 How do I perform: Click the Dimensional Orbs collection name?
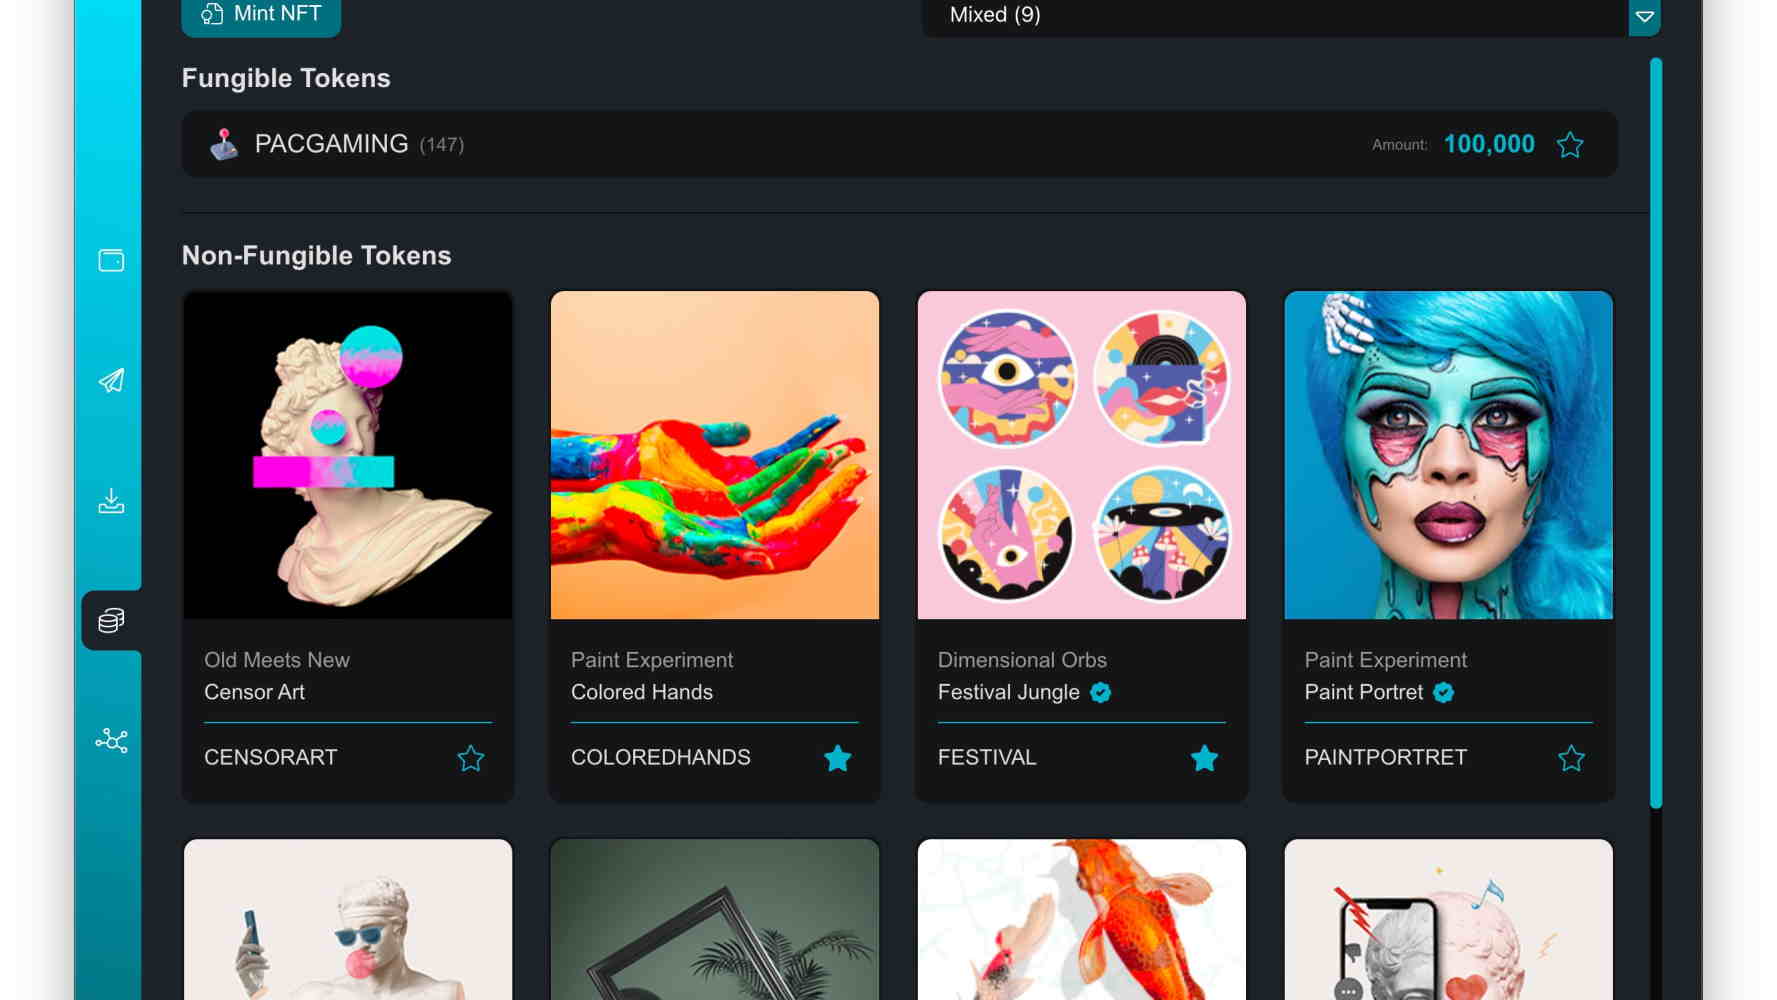[1022, 660]
